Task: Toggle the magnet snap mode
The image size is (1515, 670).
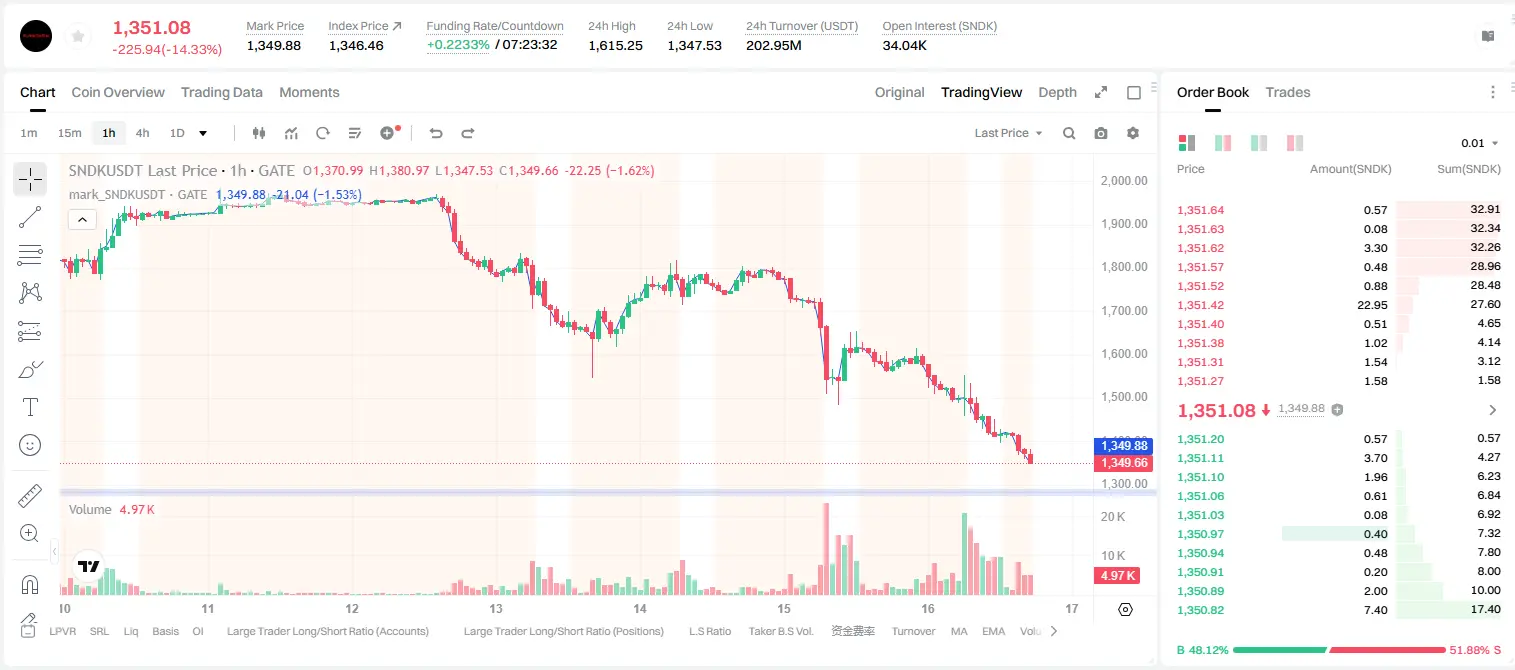Action: pos(30,584)
